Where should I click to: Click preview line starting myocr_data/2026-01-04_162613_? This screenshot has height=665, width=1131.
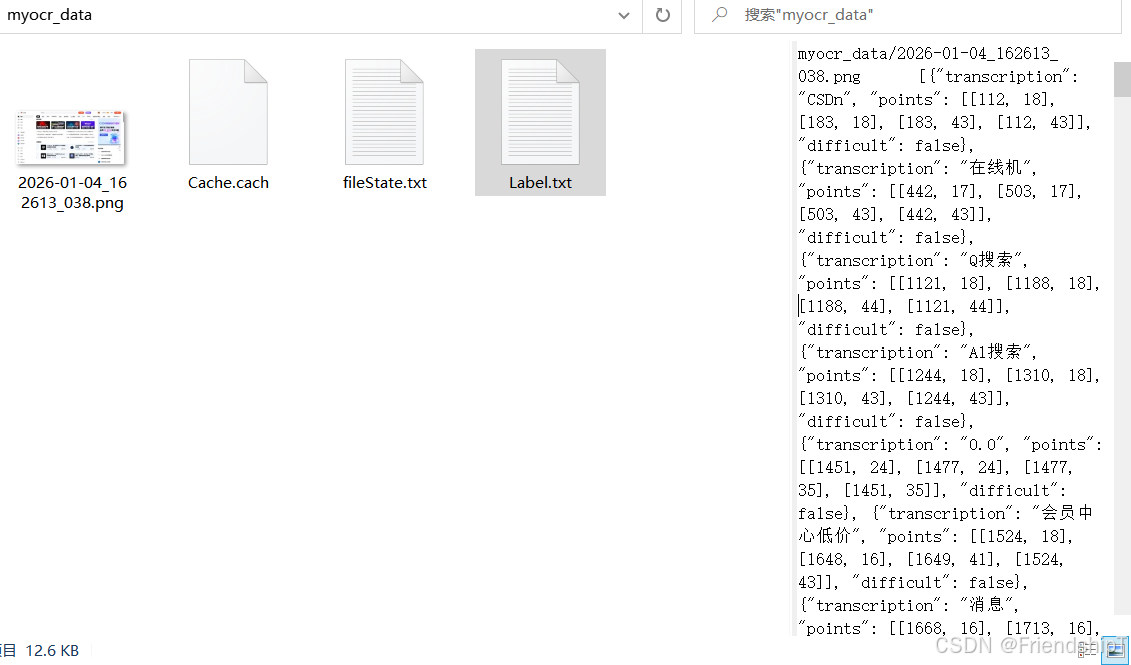coord(928,53)
